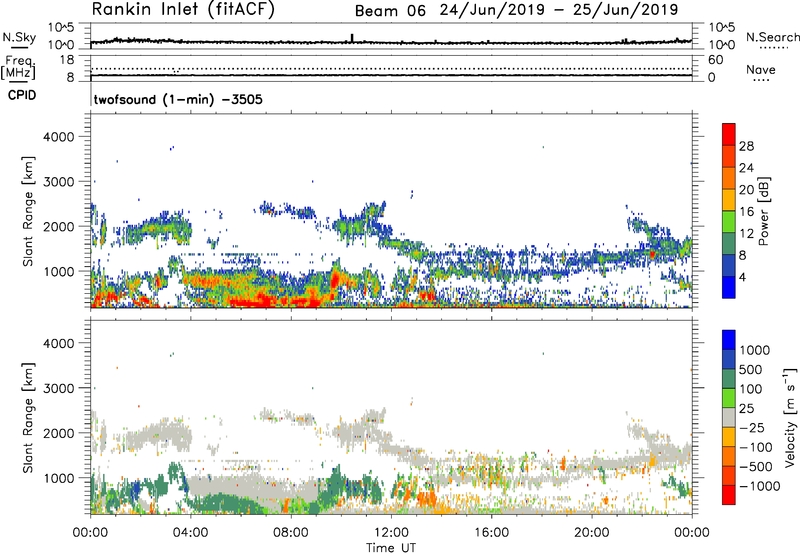This screenshot has height=554, width=800.
Task: Click the '08:00' time axis tick label
Action: pyautogui.click(x=291, y=533)
